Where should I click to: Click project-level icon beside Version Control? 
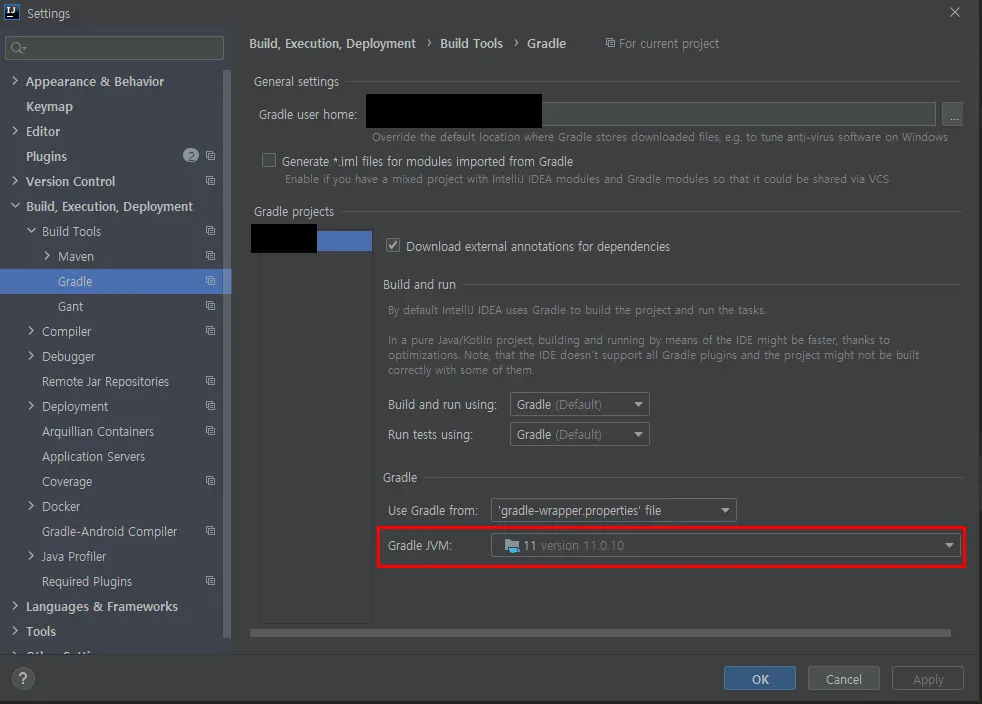(x=210, y=180)
